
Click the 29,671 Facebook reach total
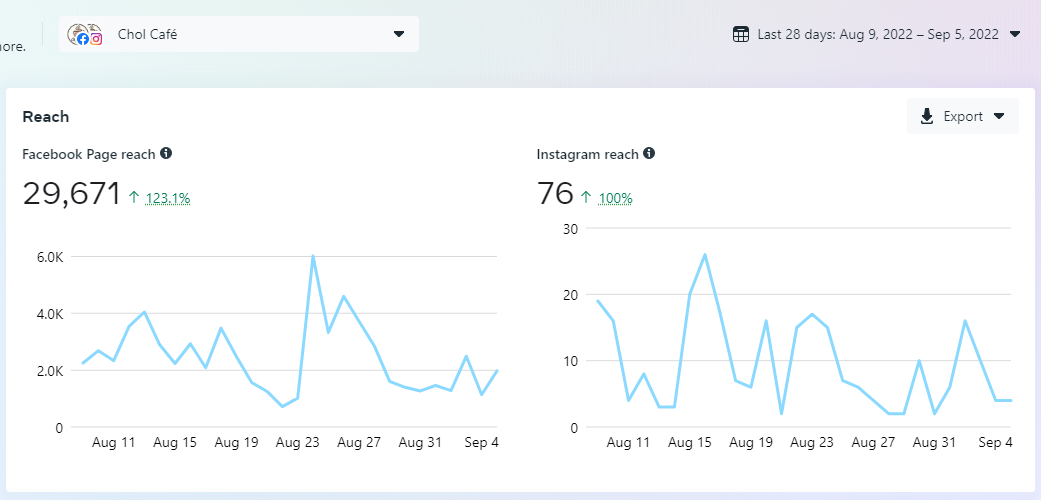point(71,194)
